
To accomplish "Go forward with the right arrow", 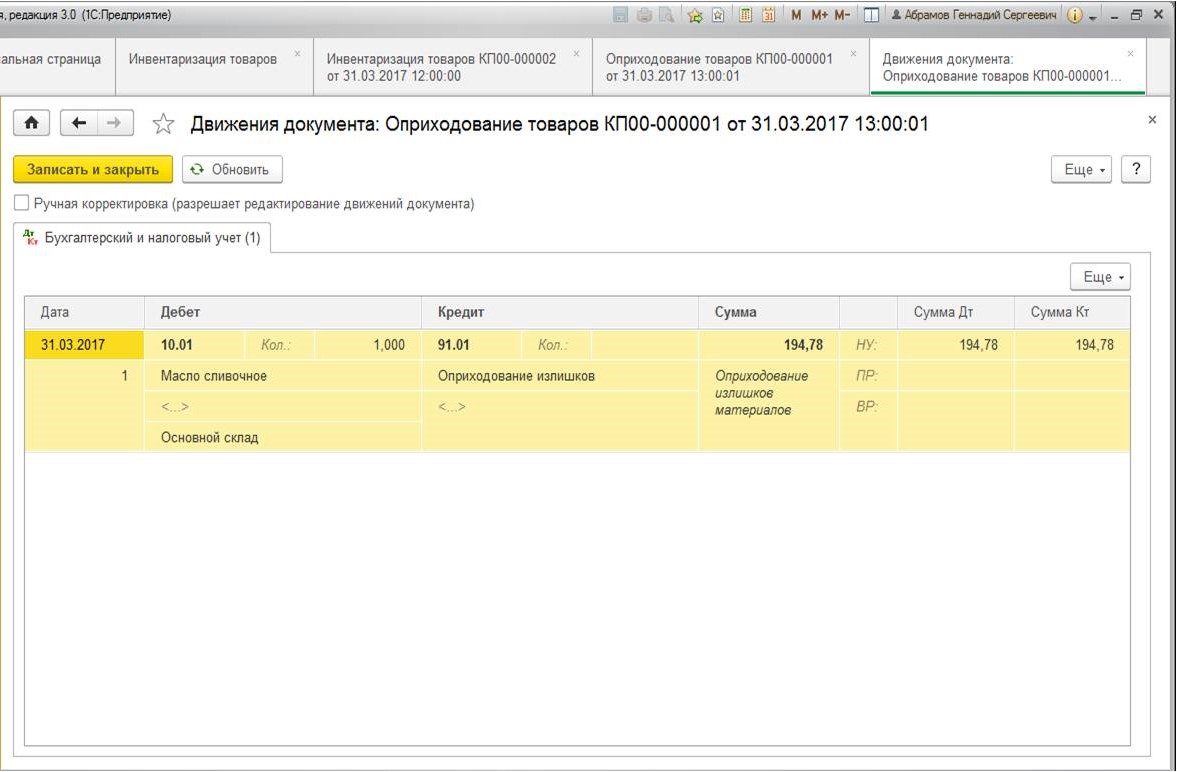I will tap(114, 123).
